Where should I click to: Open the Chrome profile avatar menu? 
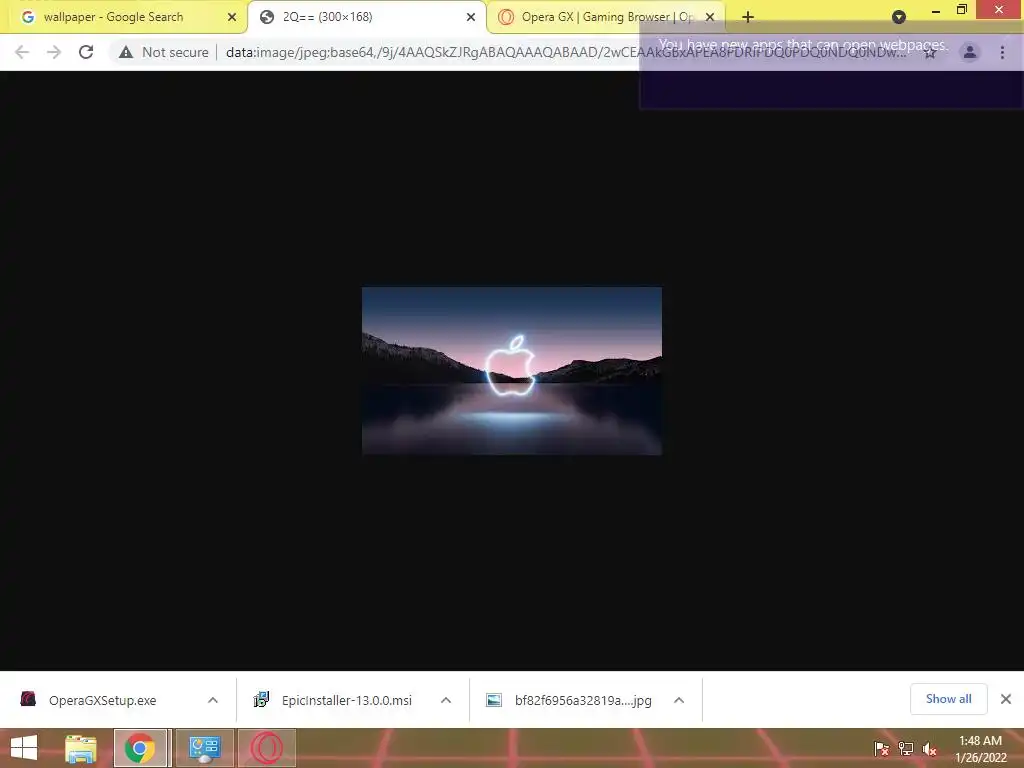[970, 52]
